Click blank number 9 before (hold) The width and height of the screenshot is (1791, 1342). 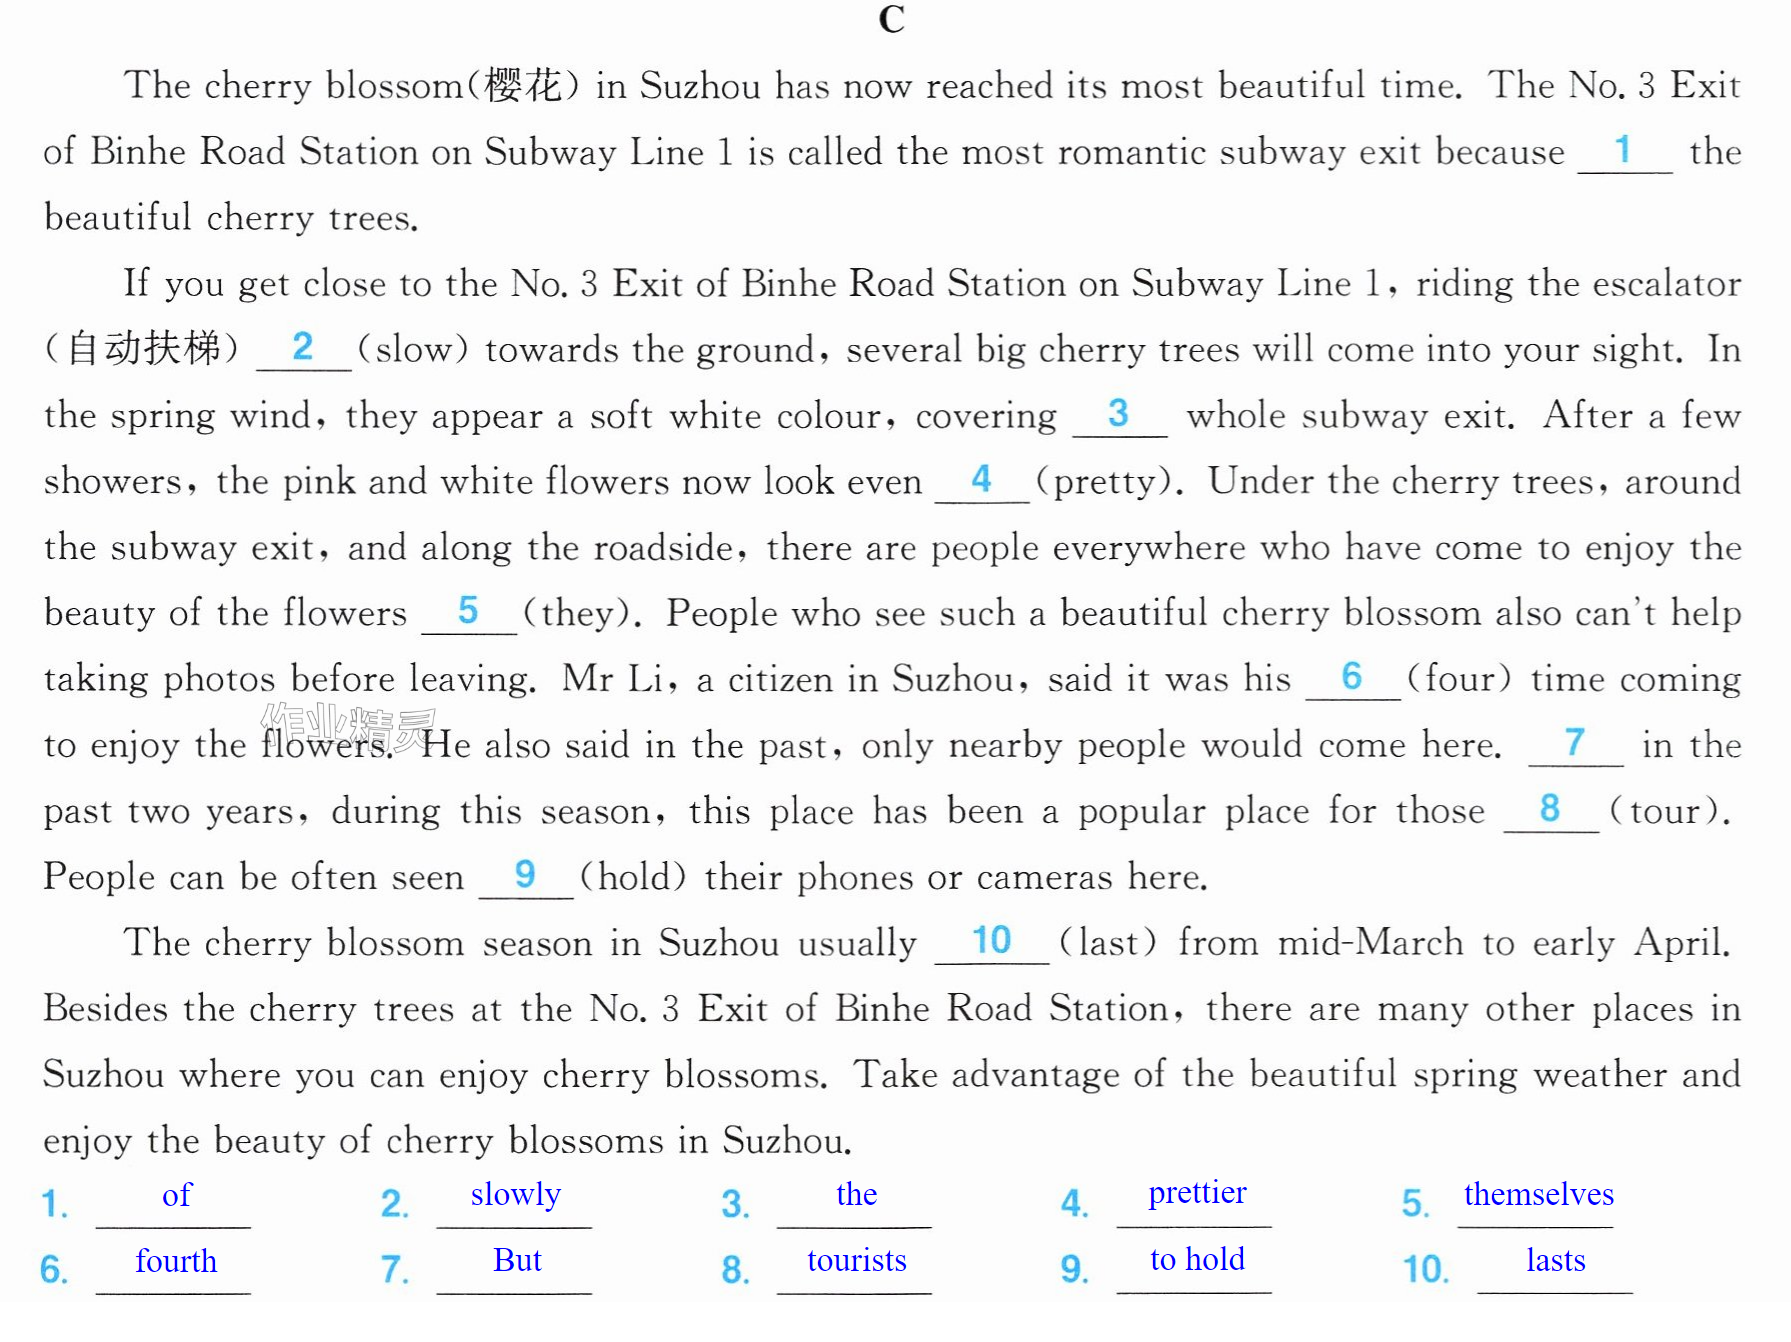526,876
